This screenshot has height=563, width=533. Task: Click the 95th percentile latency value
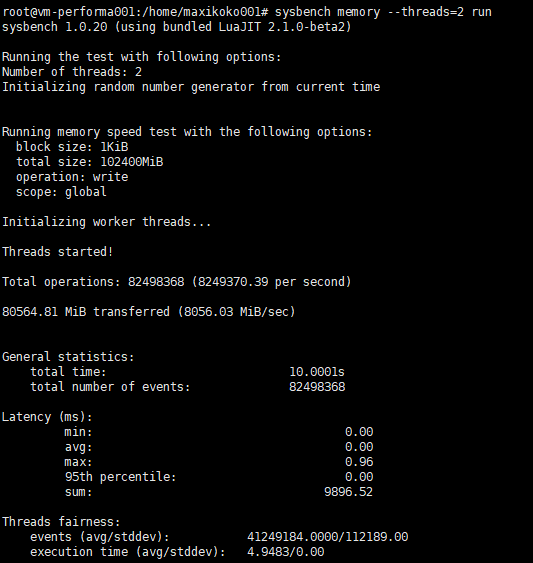tap(359, 477)
